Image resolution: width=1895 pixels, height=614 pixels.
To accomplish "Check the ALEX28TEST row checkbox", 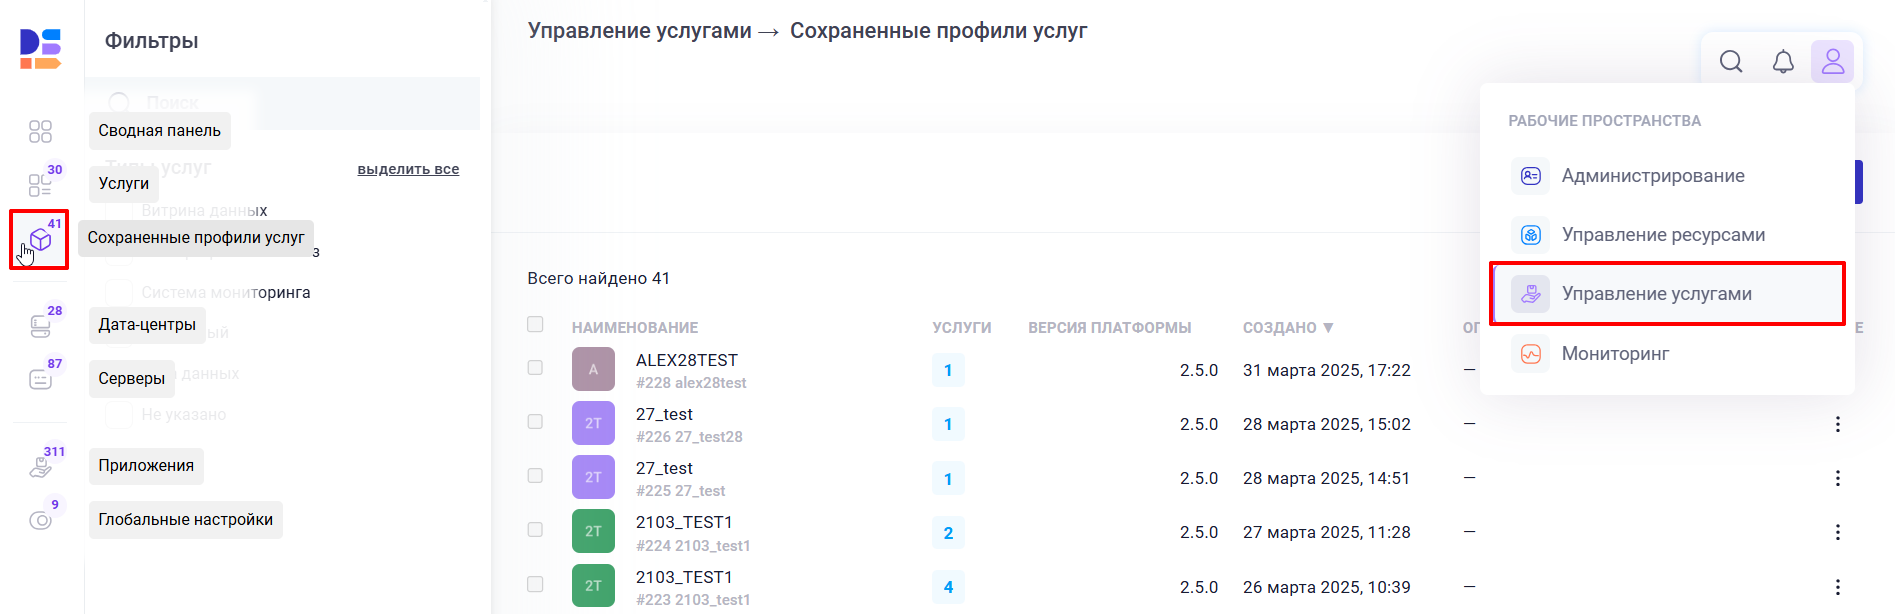I will (535, 368).
